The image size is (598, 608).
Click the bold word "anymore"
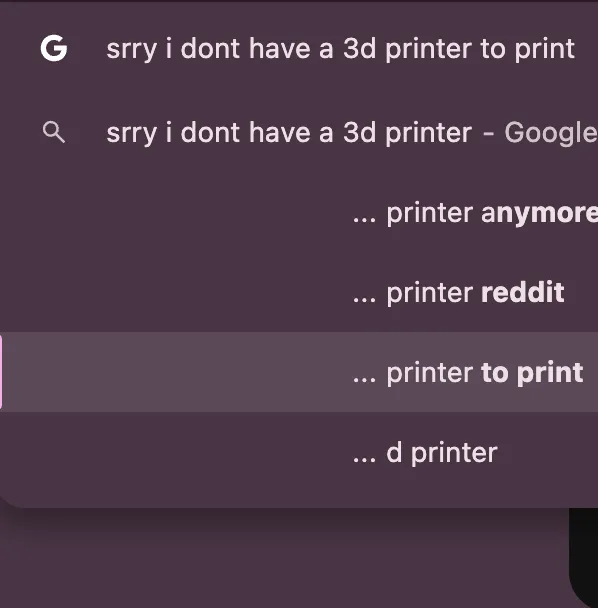coord(539,214)
